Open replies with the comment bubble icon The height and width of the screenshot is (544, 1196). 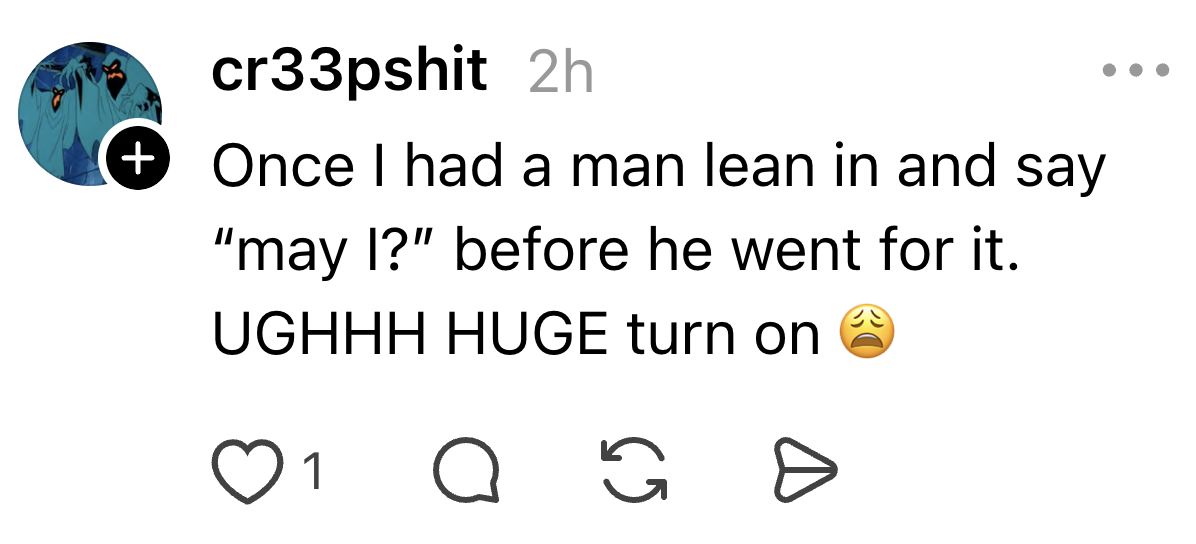466,470
